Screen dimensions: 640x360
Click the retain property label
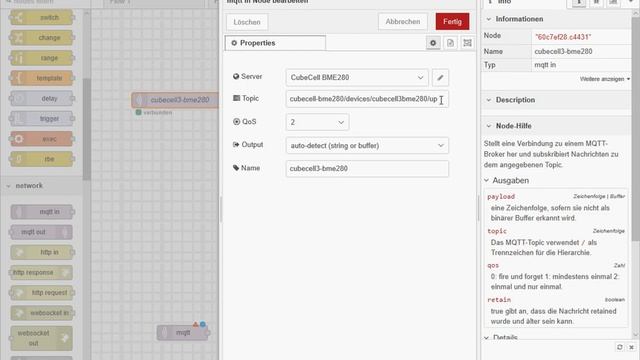pyautogui.click(x=499, y=300)
